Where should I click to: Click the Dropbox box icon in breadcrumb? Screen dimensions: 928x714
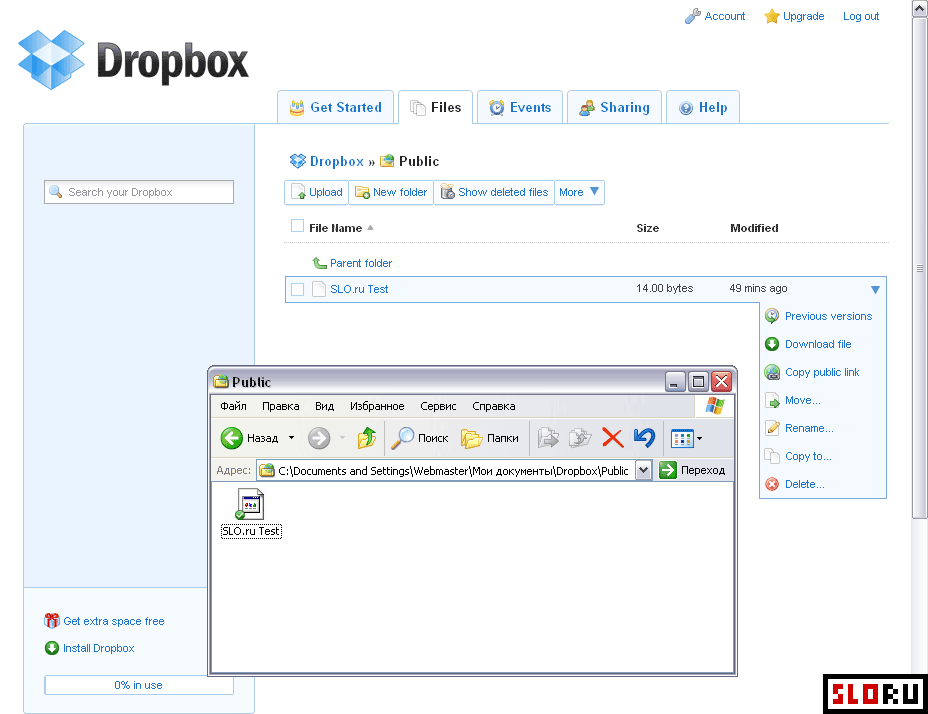click(298, 161)
